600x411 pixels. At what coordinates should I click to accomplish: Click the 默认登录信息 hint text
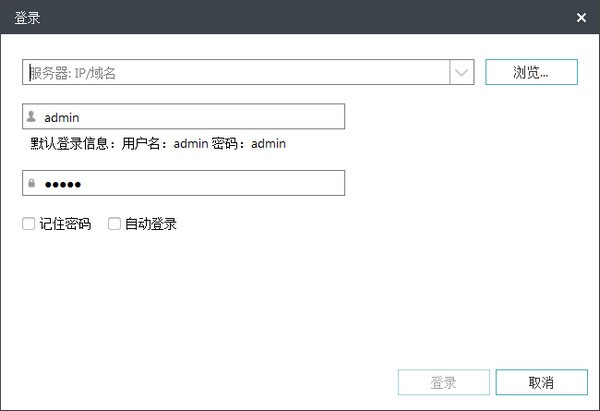pyautogui.click(x=158, y=144)
